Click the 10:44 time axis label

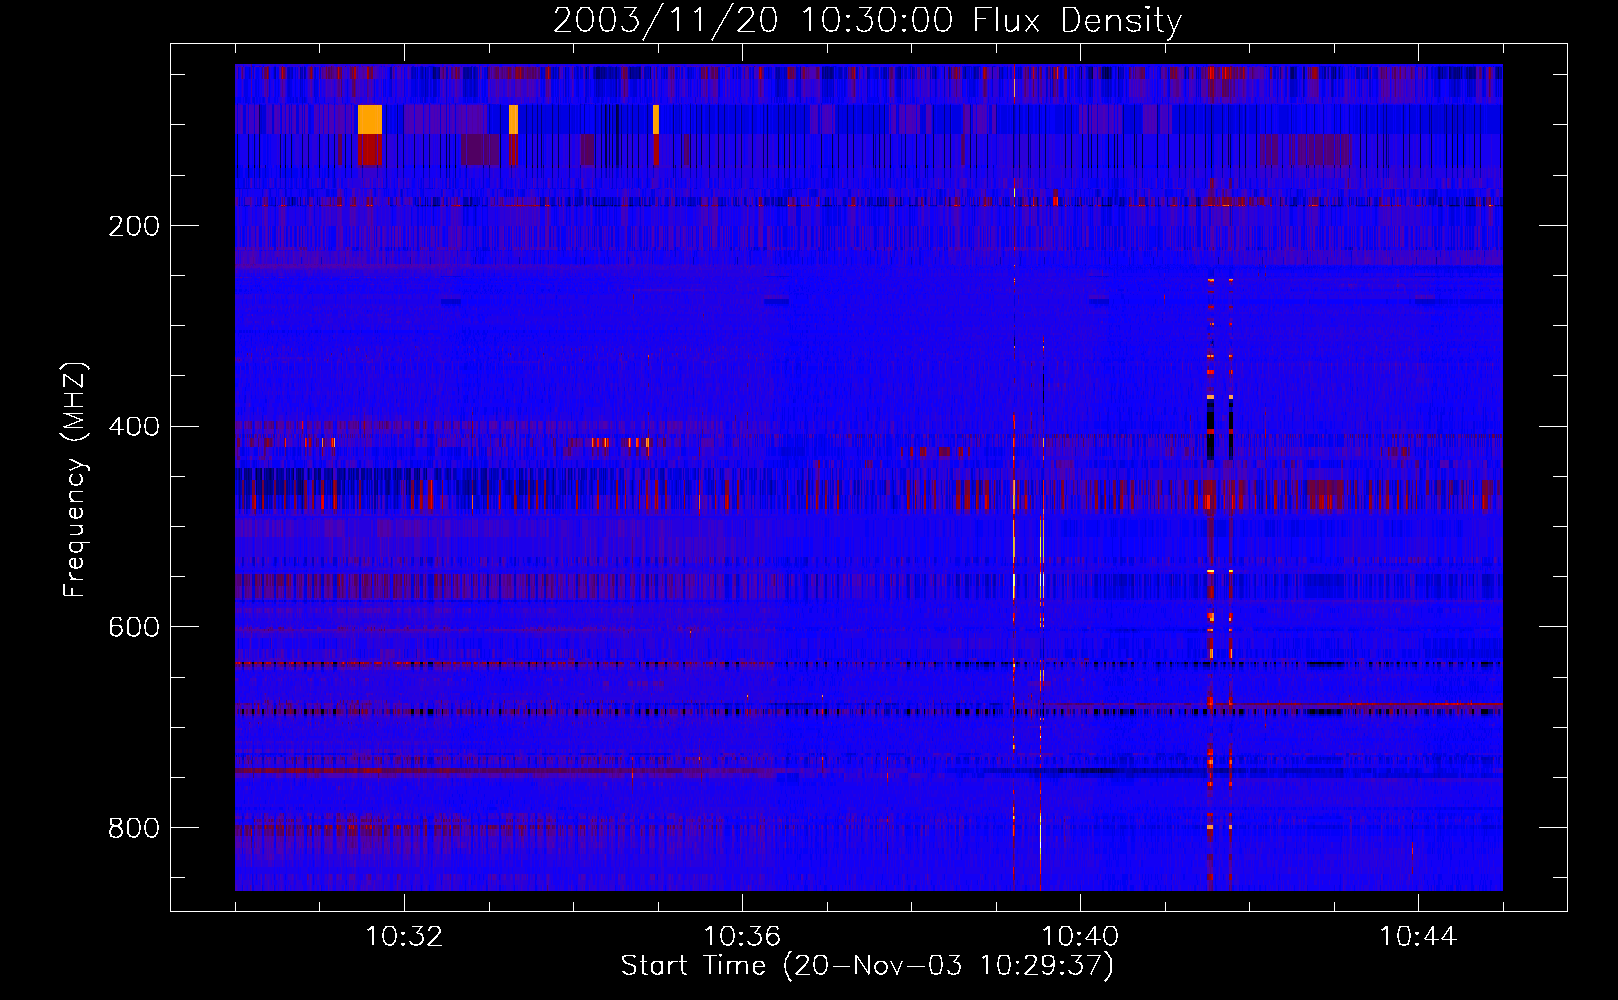point(1418,937)
